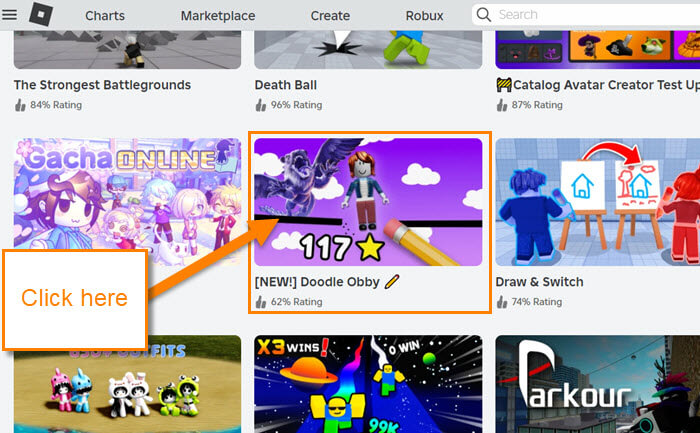Open the Draw & Switch thumbnail
700x433 pixels.
click(598, 202)
